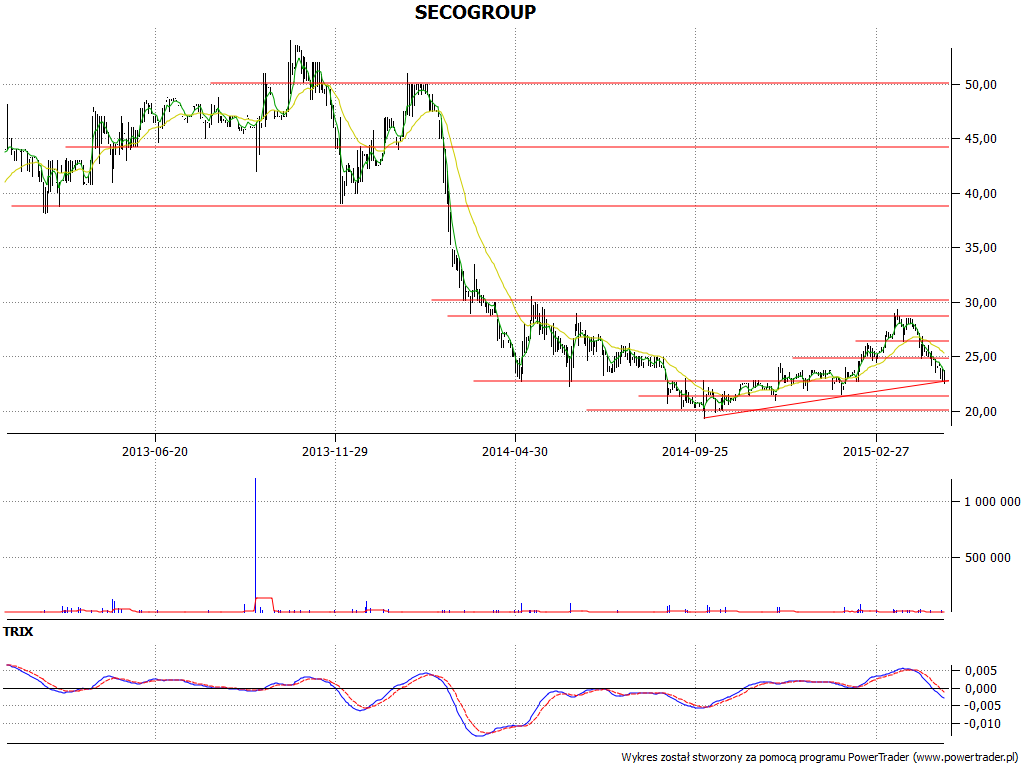Pick the 35,00 price axis label
This screenshot has width=1024, height=768.
[x=981, y=248]
